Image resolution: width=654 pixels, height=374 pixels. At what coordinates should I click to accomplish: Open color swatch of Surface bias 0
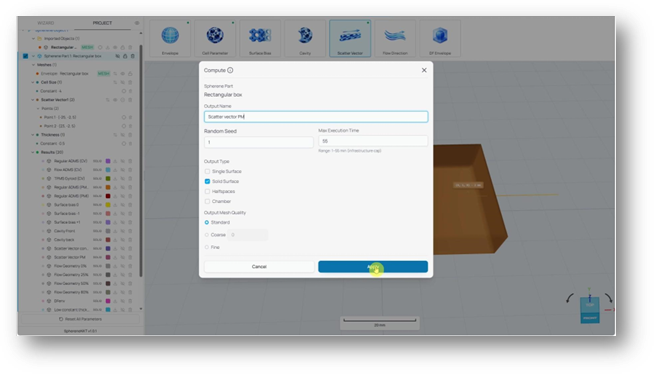point(108,205)
